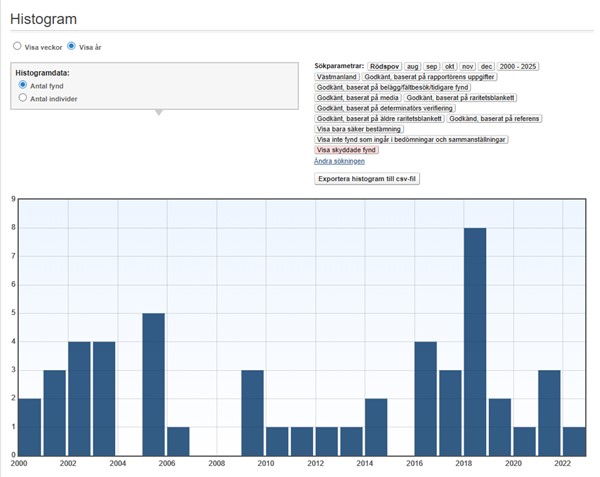
Task: Choose 'Antal fynd' histogram data option
Action: pyautogui.click(x=23, y=86)
